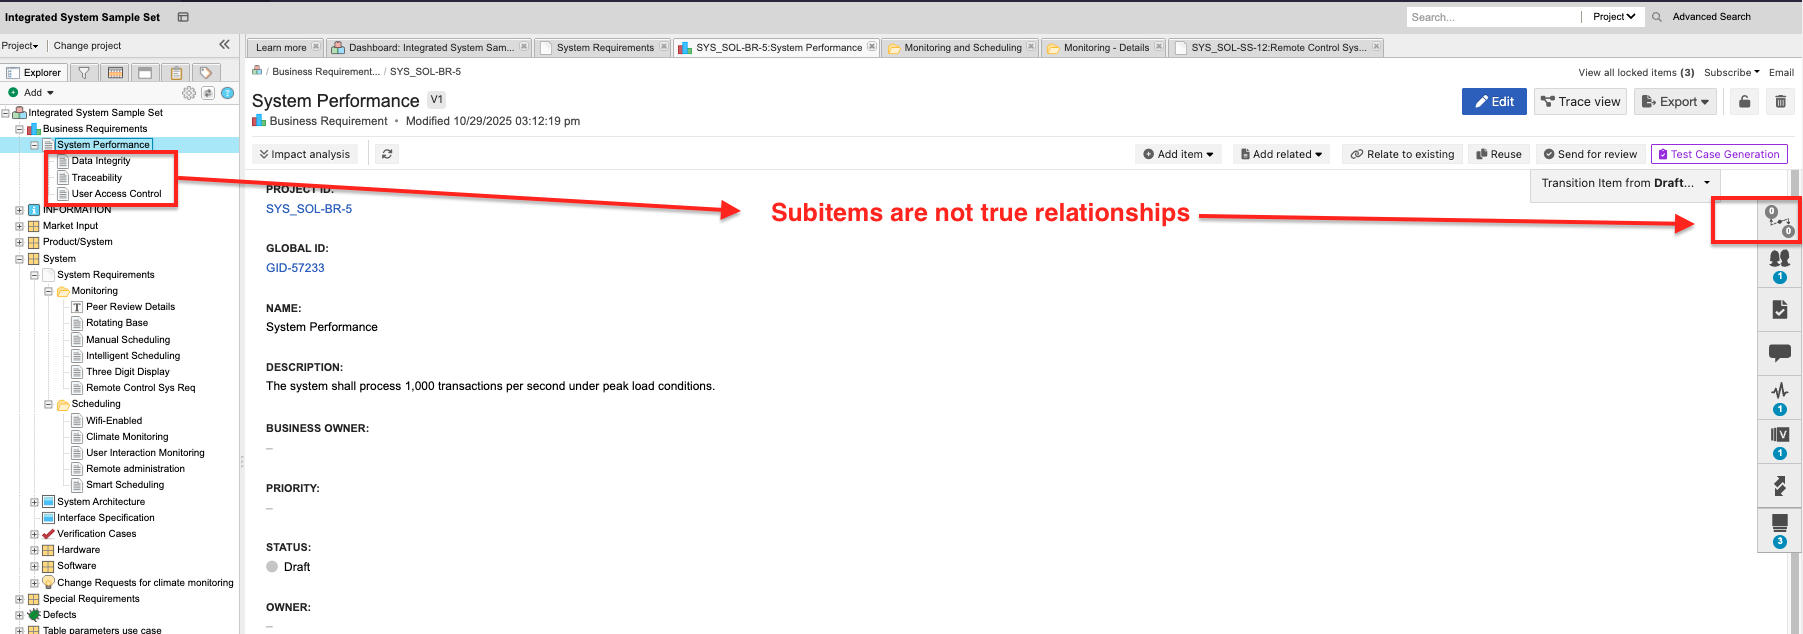
Task: Click Advanced Search link
Action: click(1711, 17)
